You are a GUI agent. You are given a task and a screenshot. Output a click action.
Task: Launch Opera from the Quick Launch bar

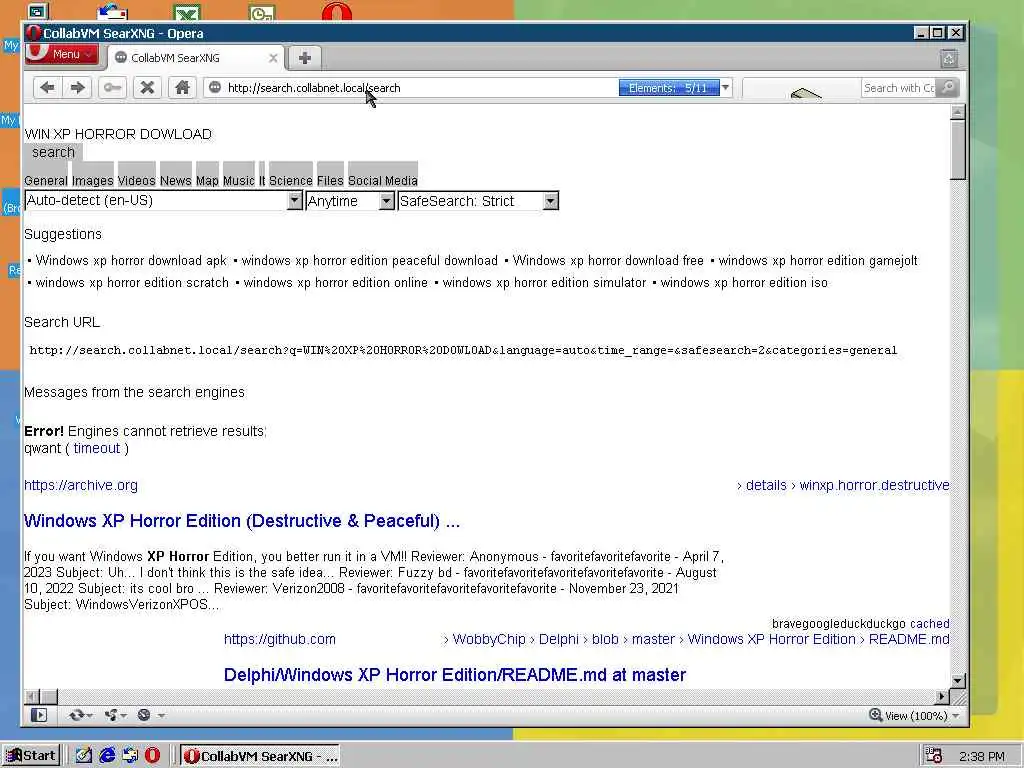[x=152, y=756]
